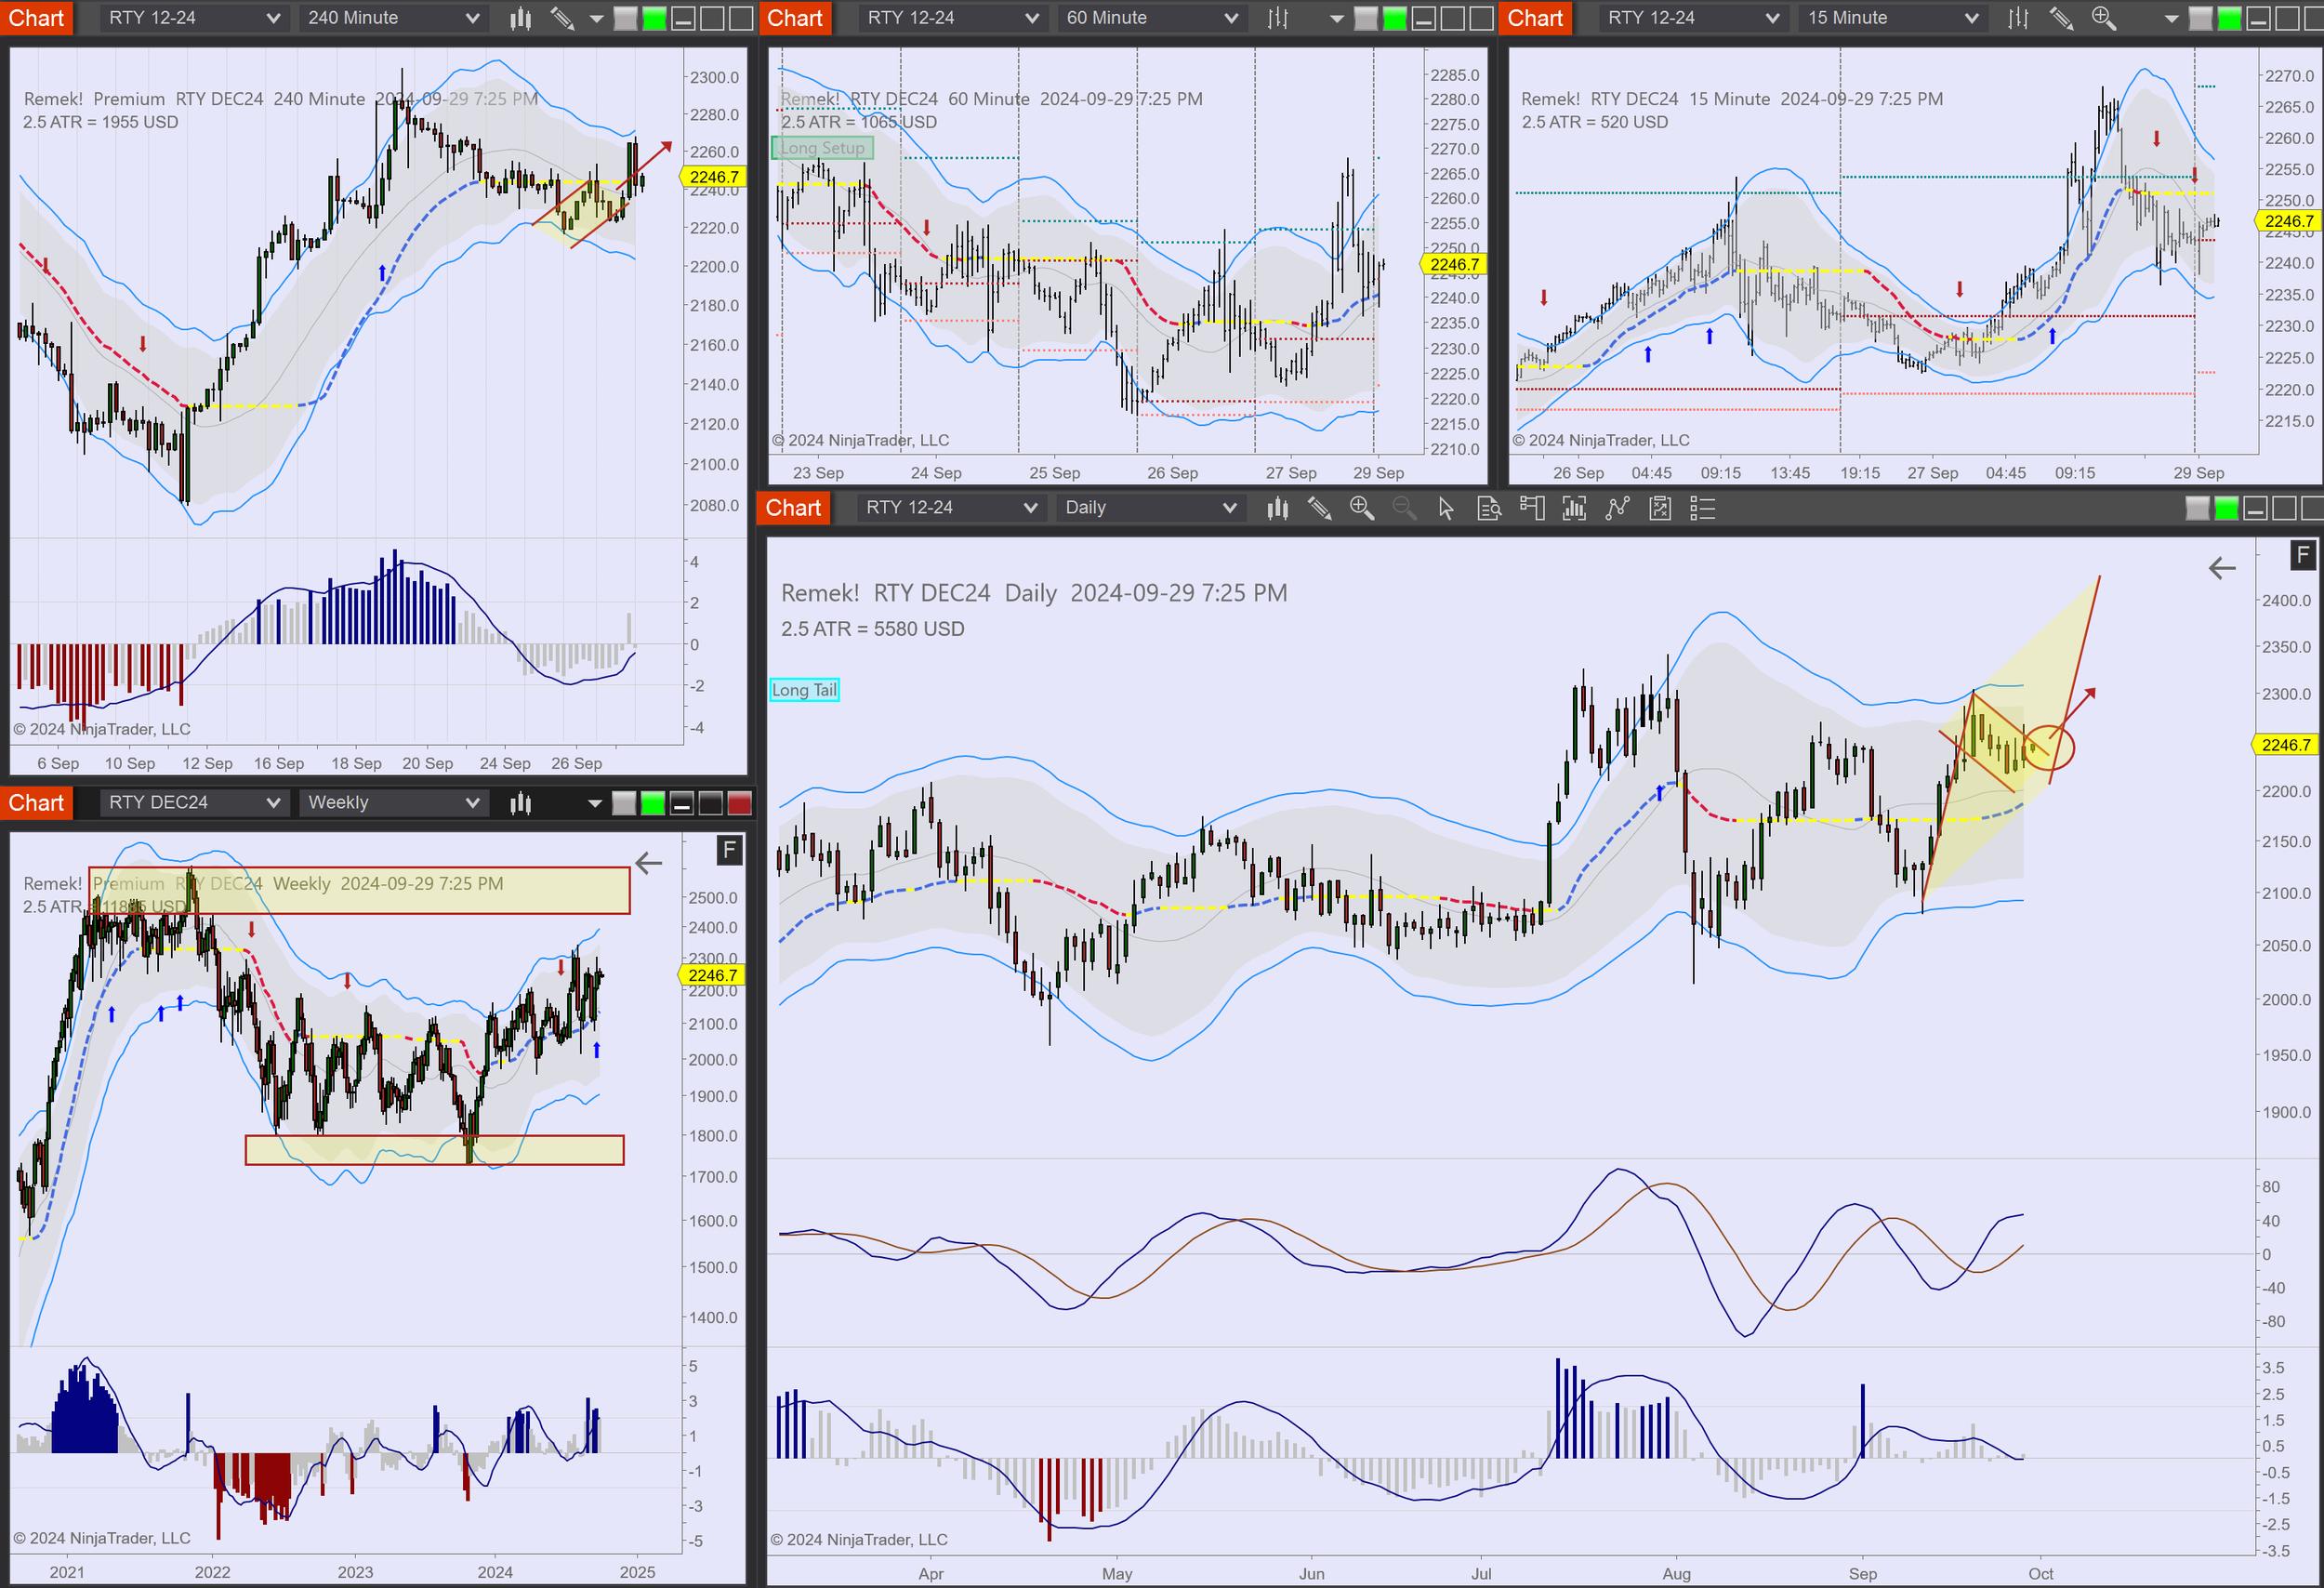Click zoom in magnifier in 15 Minute chart
2324x1588 pixels.
2104,18
